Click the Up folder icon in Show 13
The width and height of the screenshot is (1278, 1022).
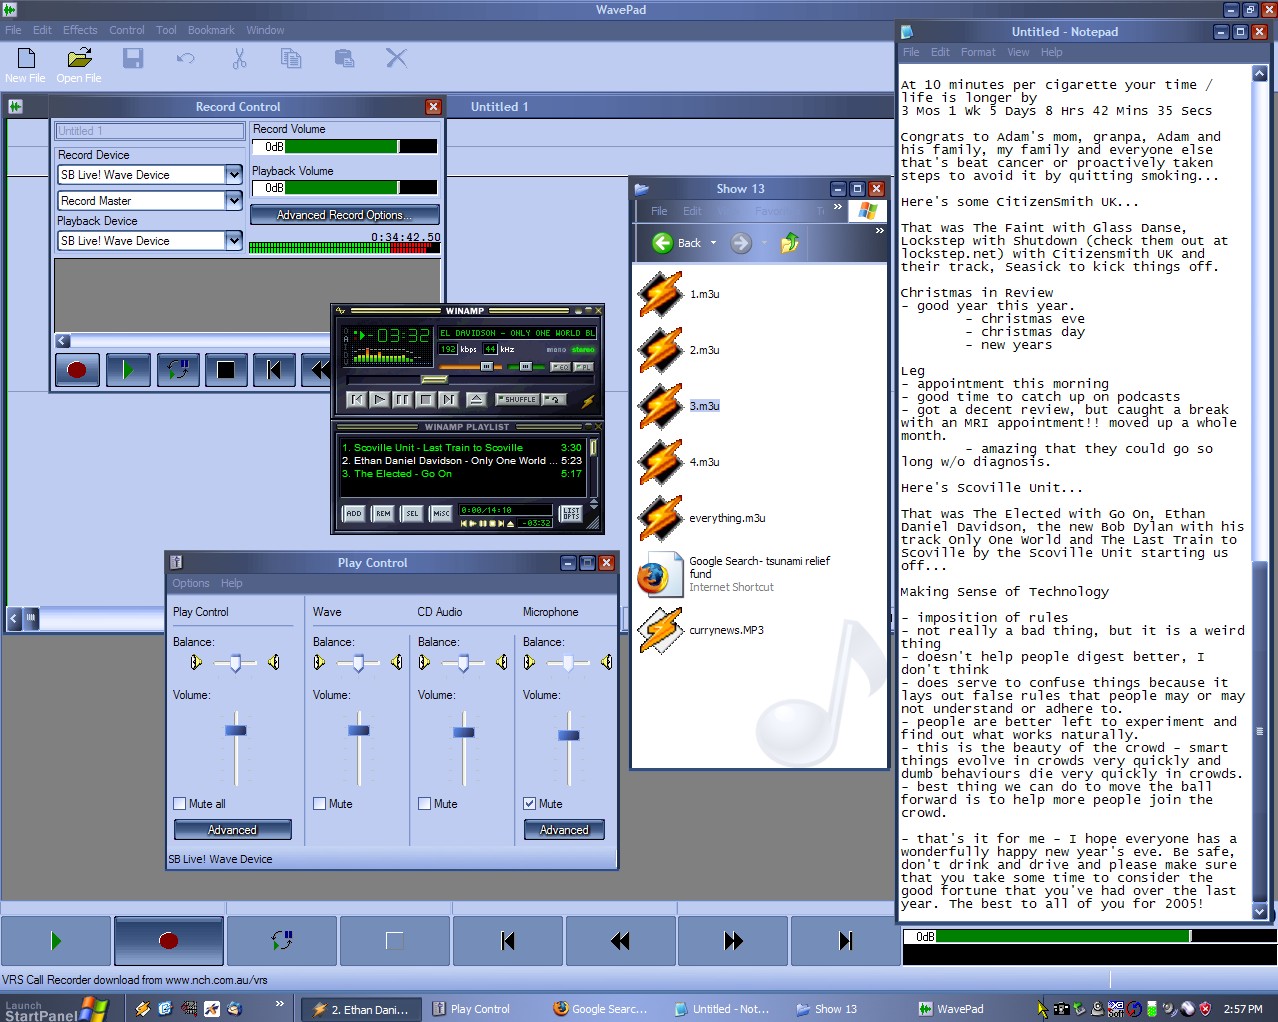(x=790, y=243)
